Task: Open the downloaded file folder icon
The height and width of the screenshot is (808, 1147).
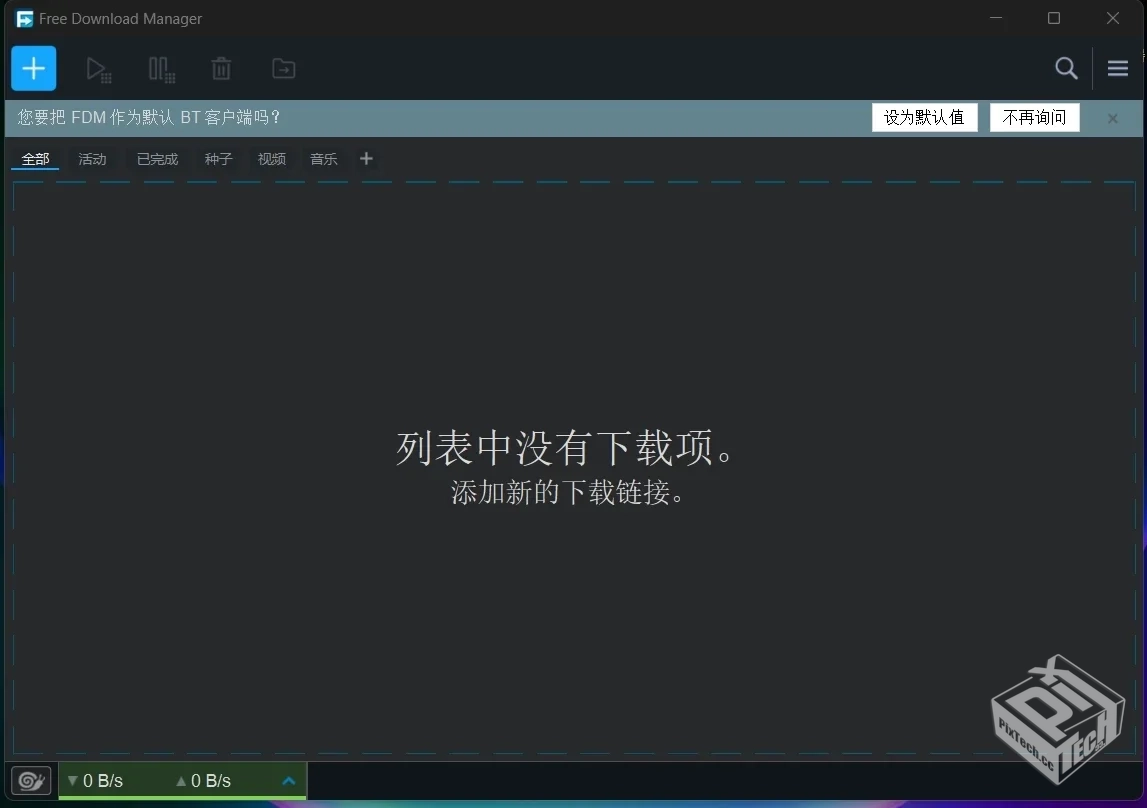Action: click(x=283, y=69)
